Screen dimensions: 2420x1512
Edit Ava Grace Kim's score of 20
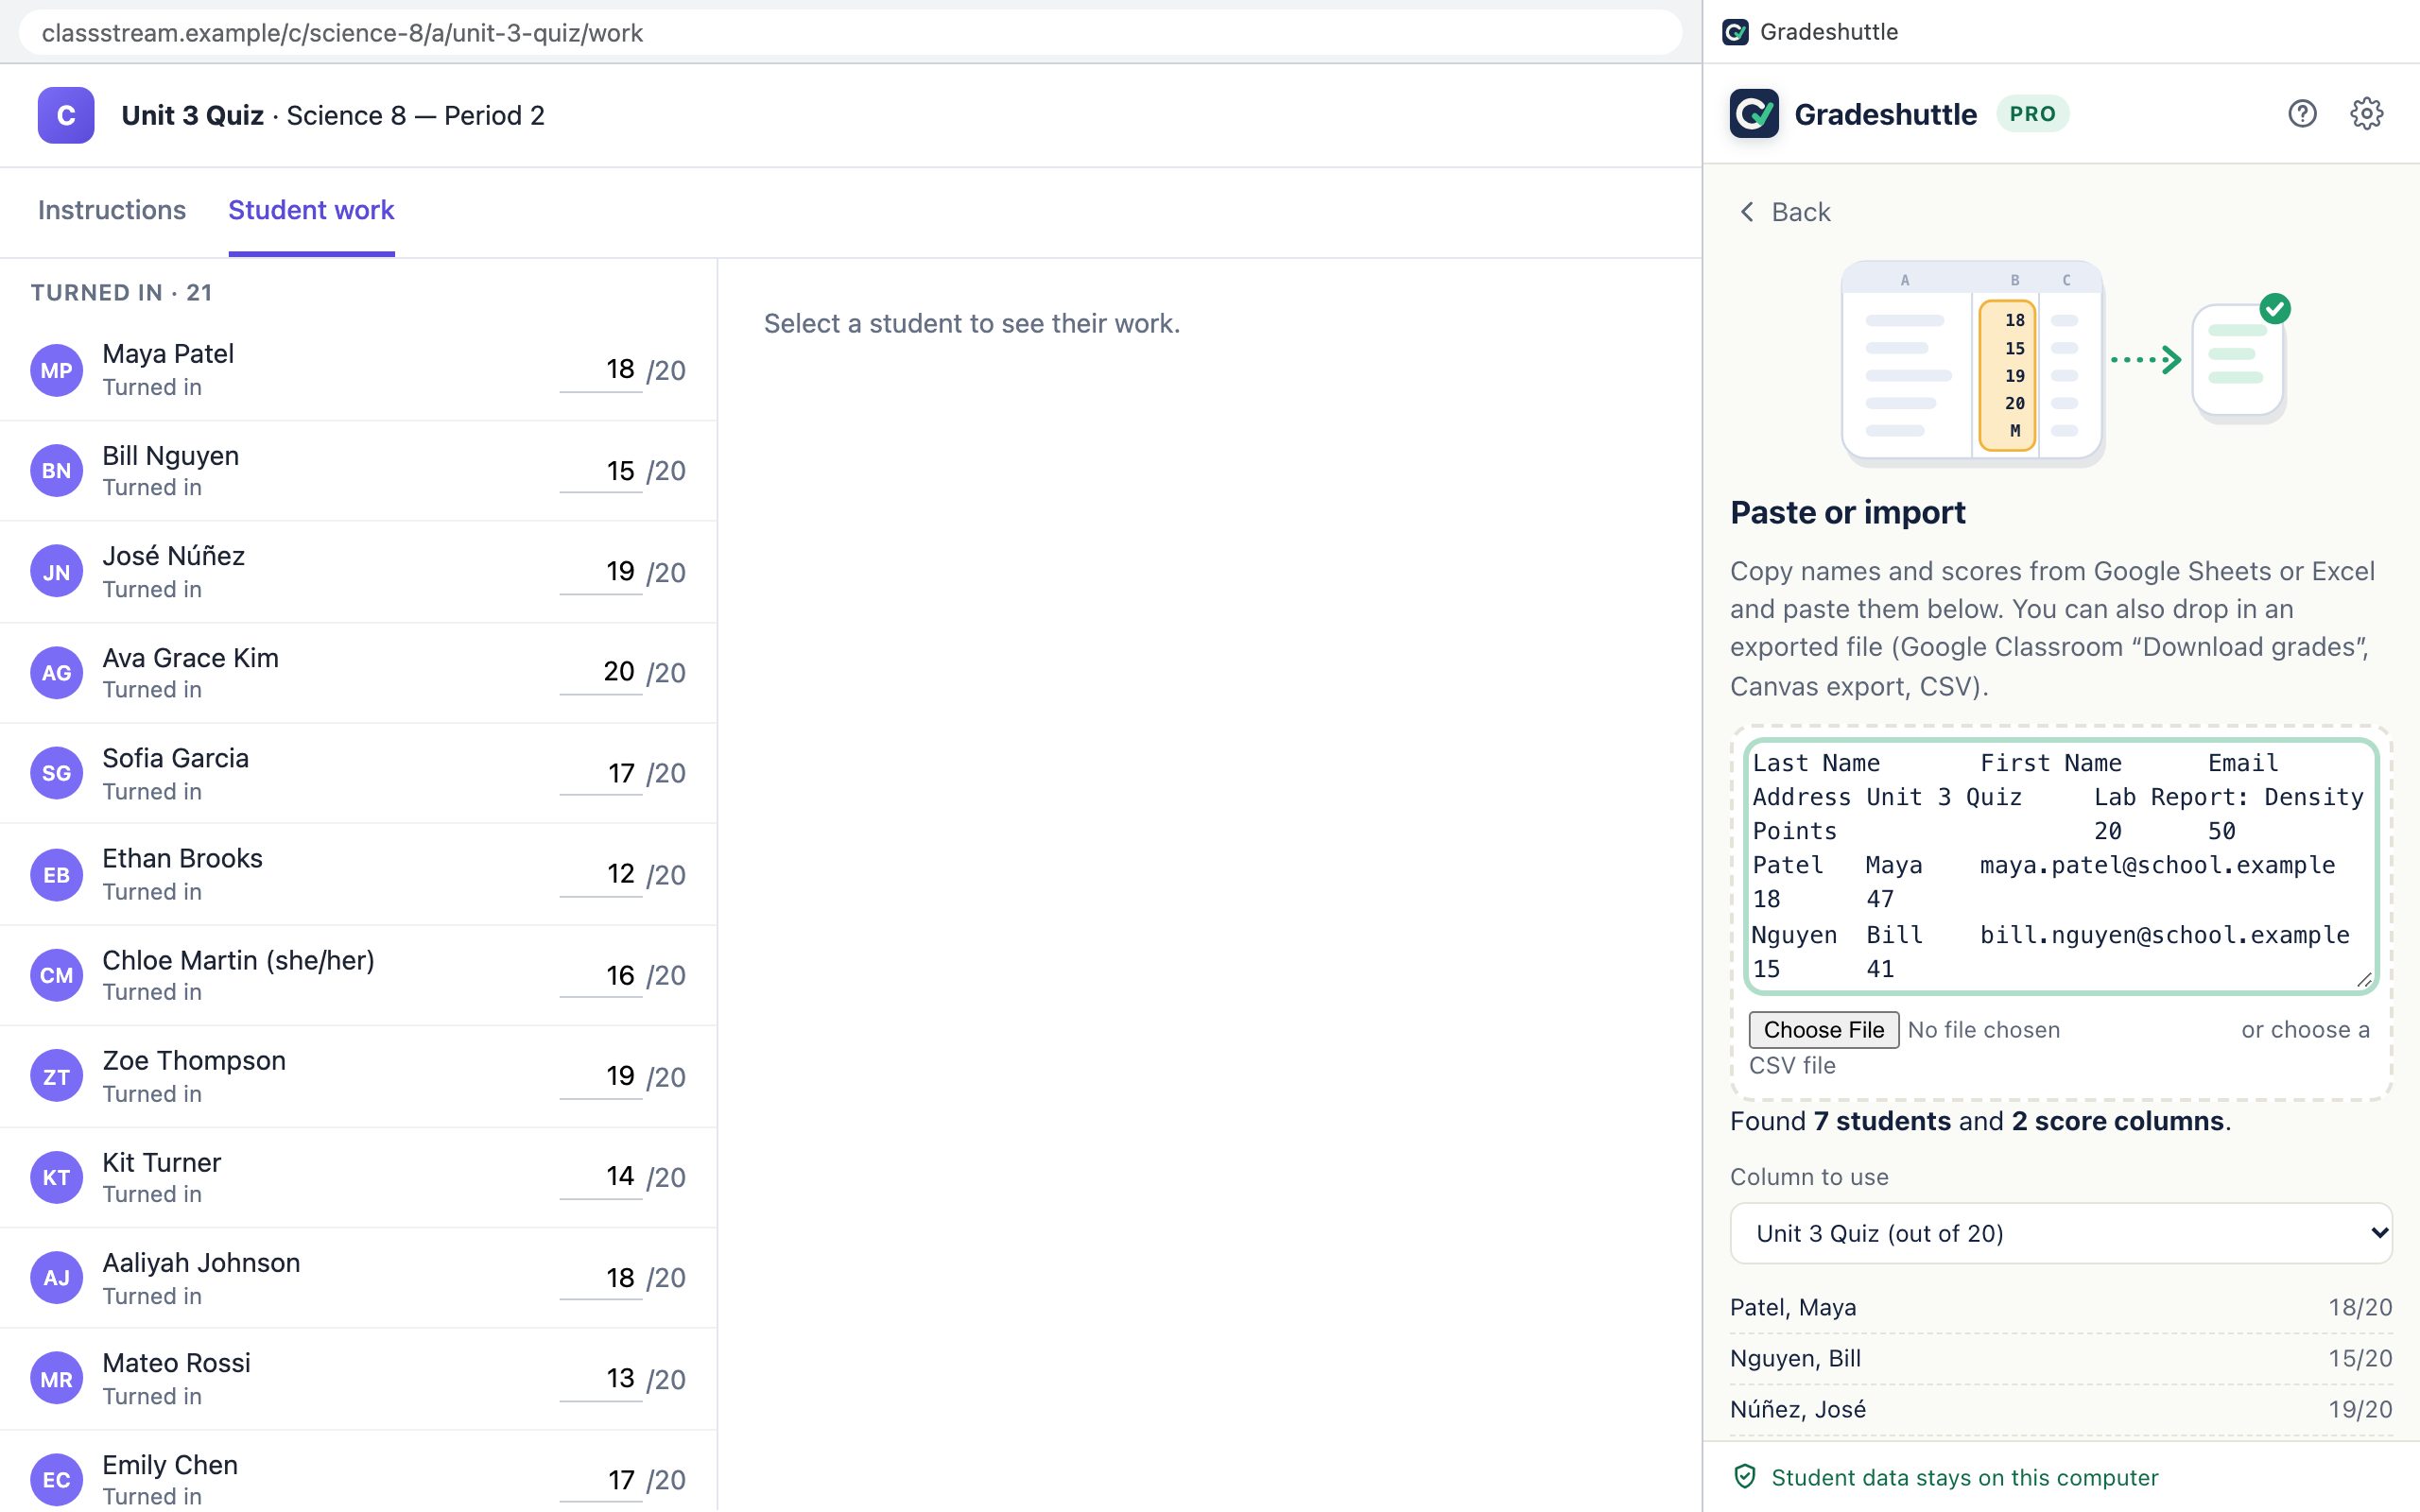pyautogui.click(x=600, y=672)
